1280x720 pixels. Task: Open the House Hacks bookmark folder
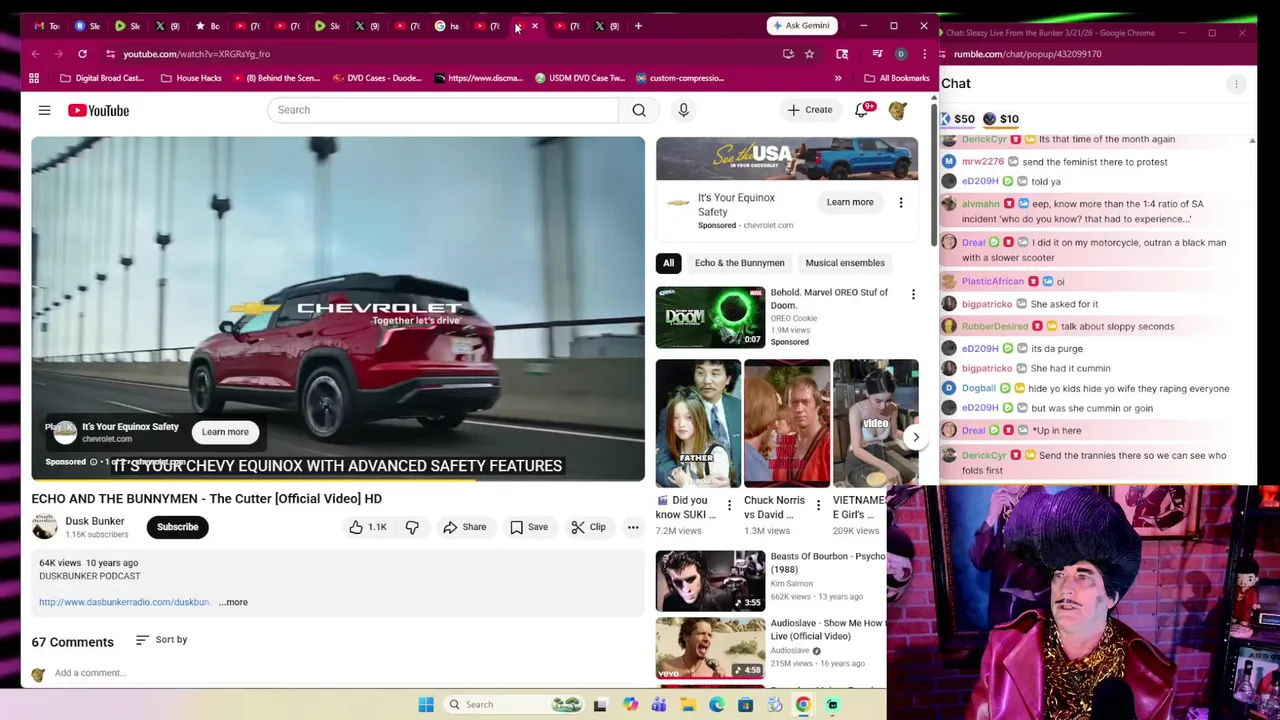click(x=191, y=78)
